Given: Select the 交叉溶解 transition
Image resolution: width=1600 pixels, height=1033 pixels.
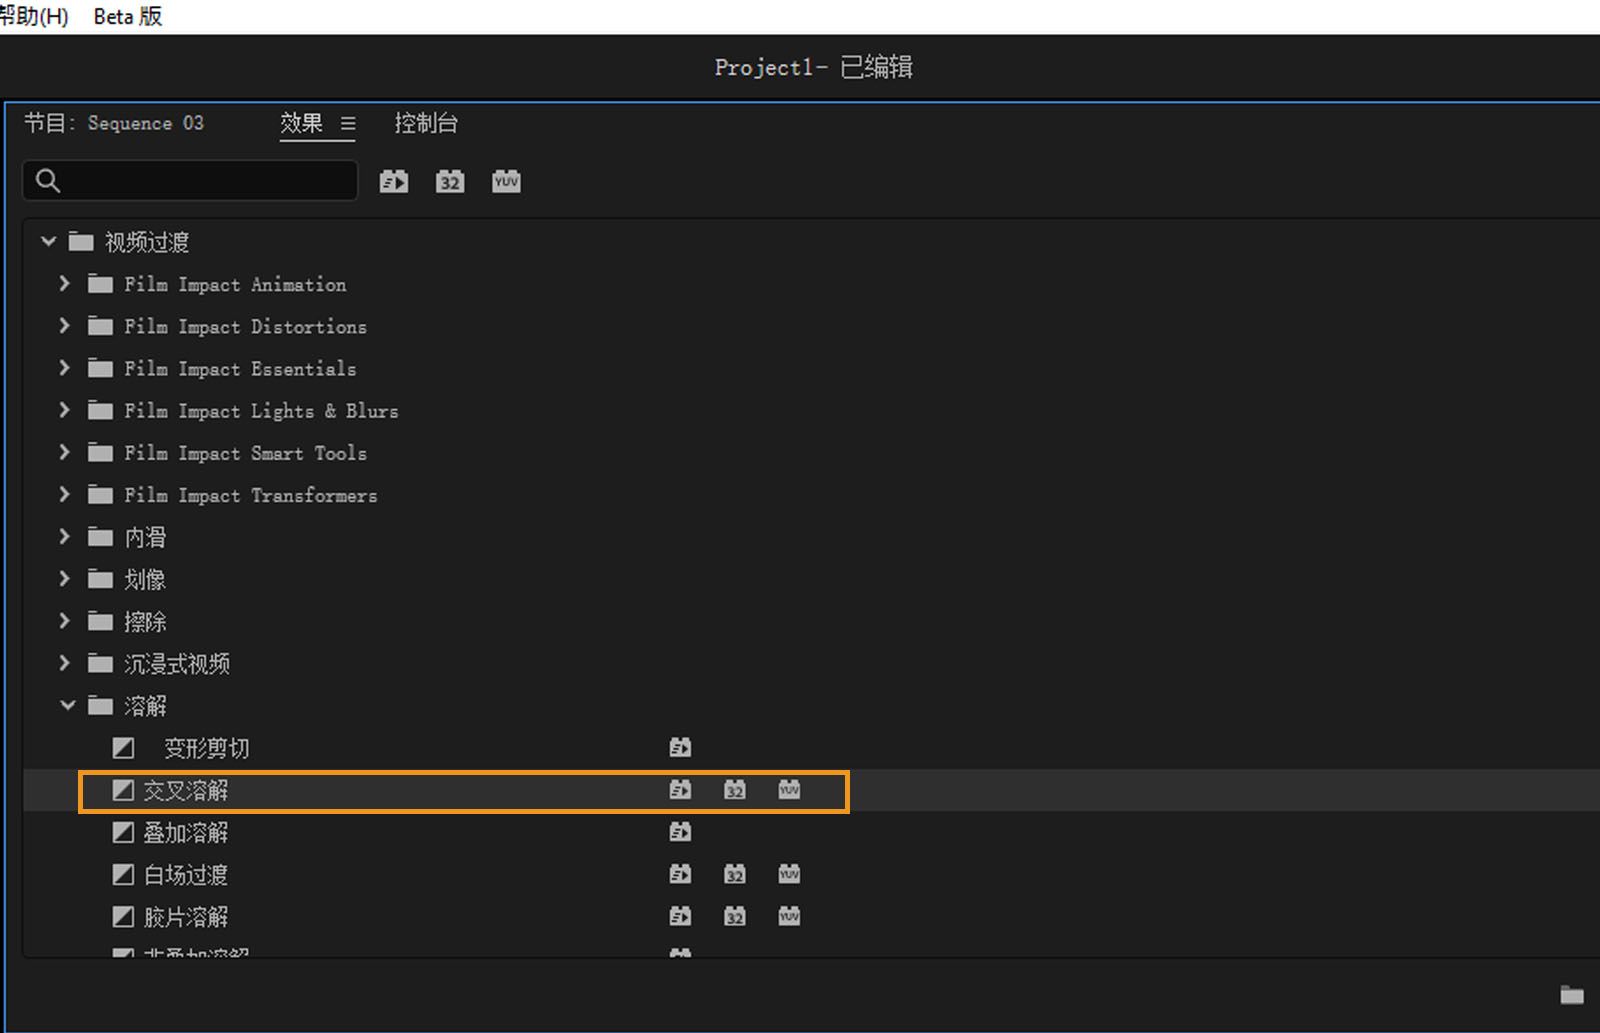Looking at the screenshot, I should pyautogui.click(x=186, y=790).
